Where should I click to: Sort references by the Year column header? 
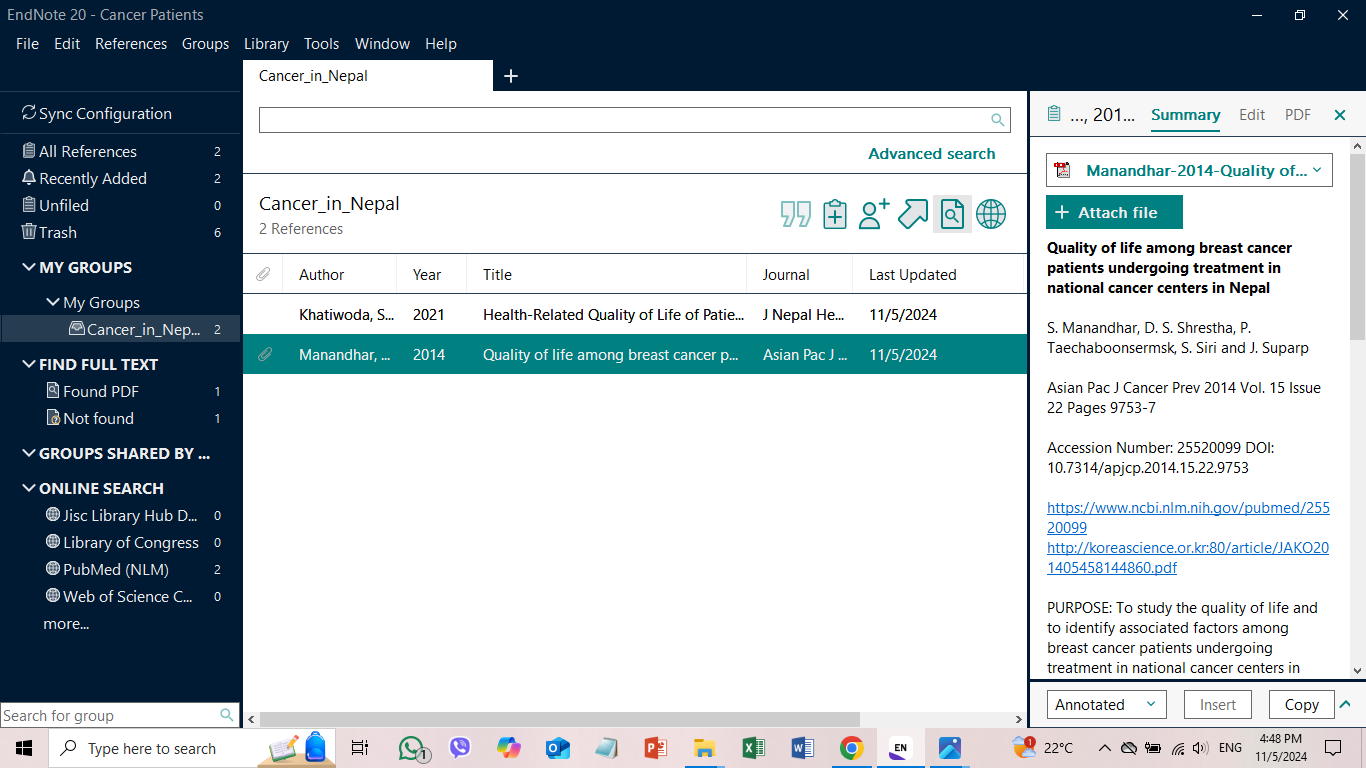pos(427,275)
